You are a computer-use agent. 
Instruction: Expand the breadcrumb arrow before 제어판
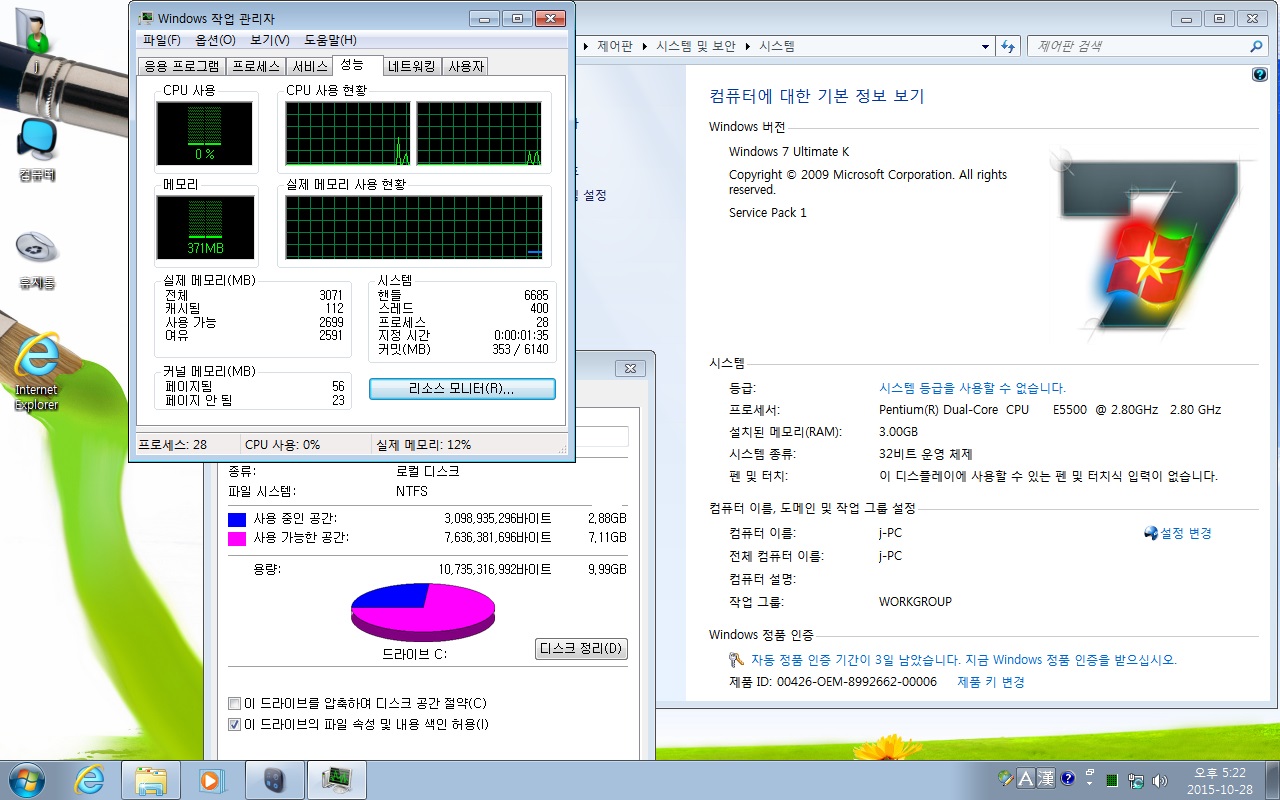(x=587, y=46)
